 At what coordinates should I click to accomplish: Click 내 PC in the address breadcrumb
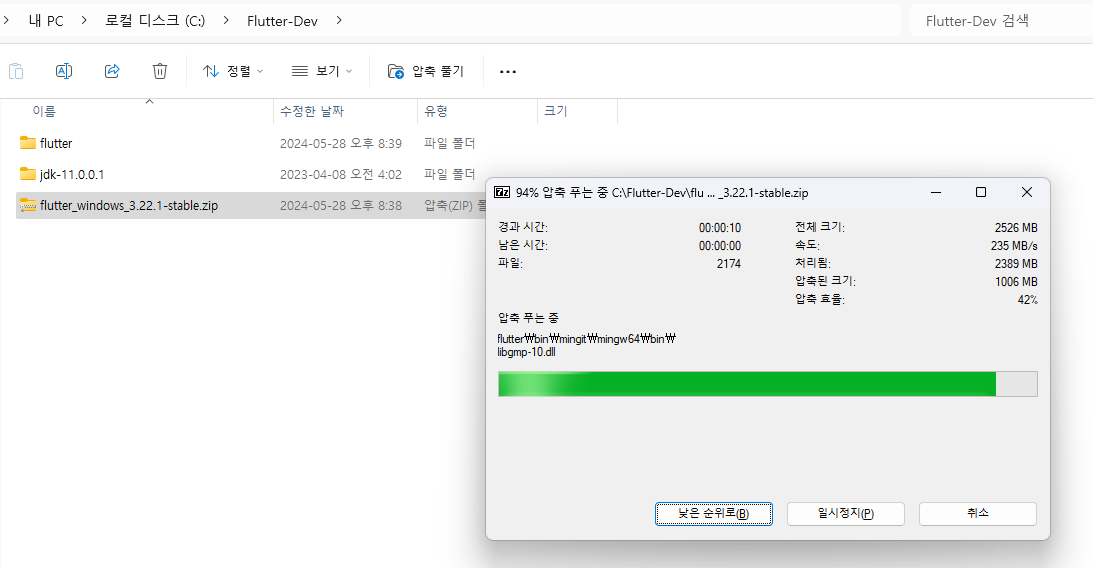click(46, 21)
